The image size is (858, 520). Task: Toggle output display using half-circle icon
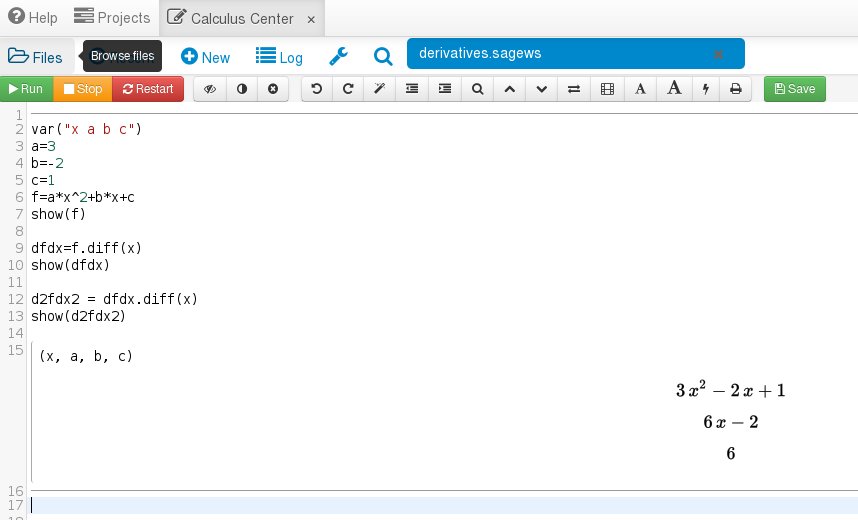(x=241, y=89)
